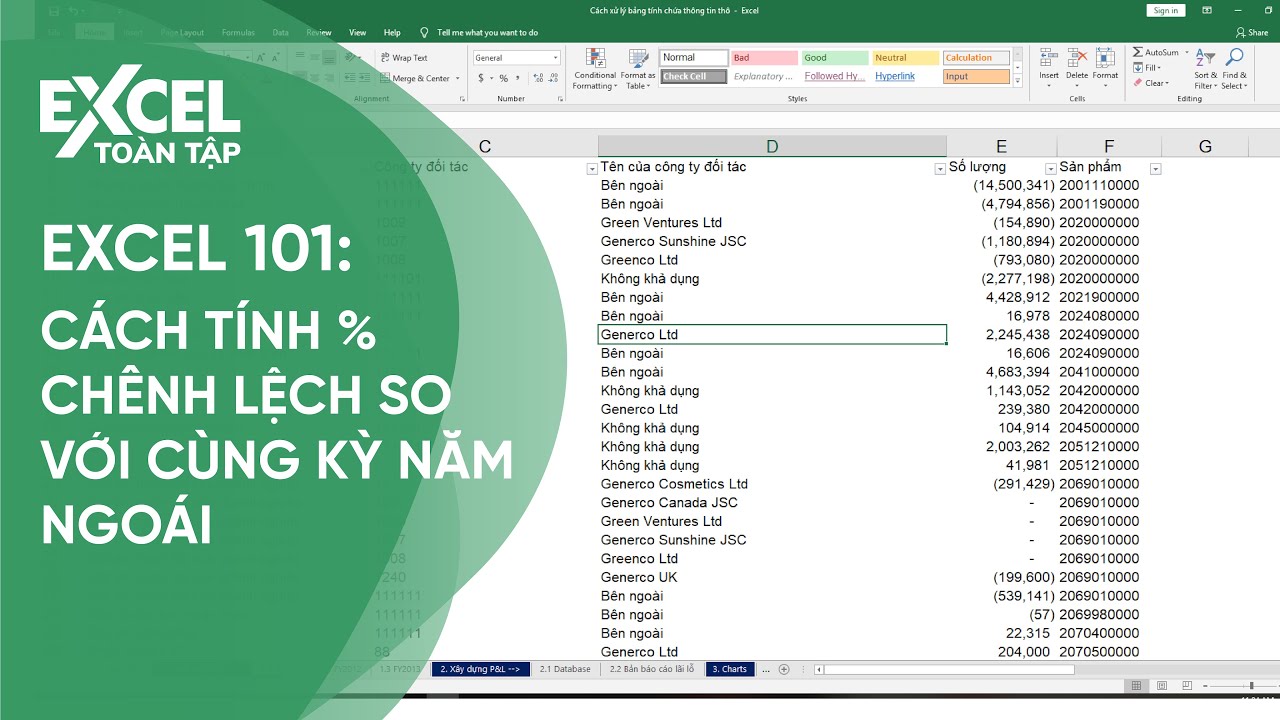Click the Clear eraser icon

click(1138, 83)
